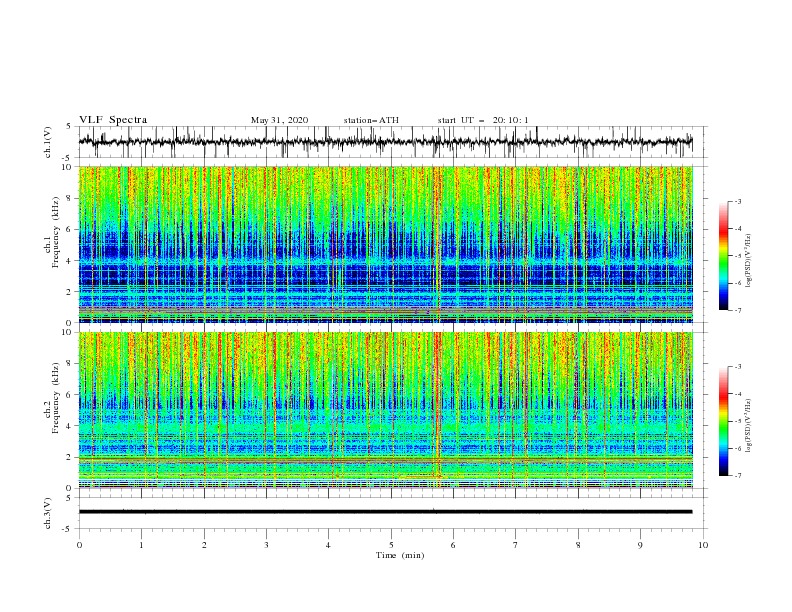This screenshot has height=612, width=792.
Task: Click the "station=ATH" header label
Action: click(x=371, y=120)
